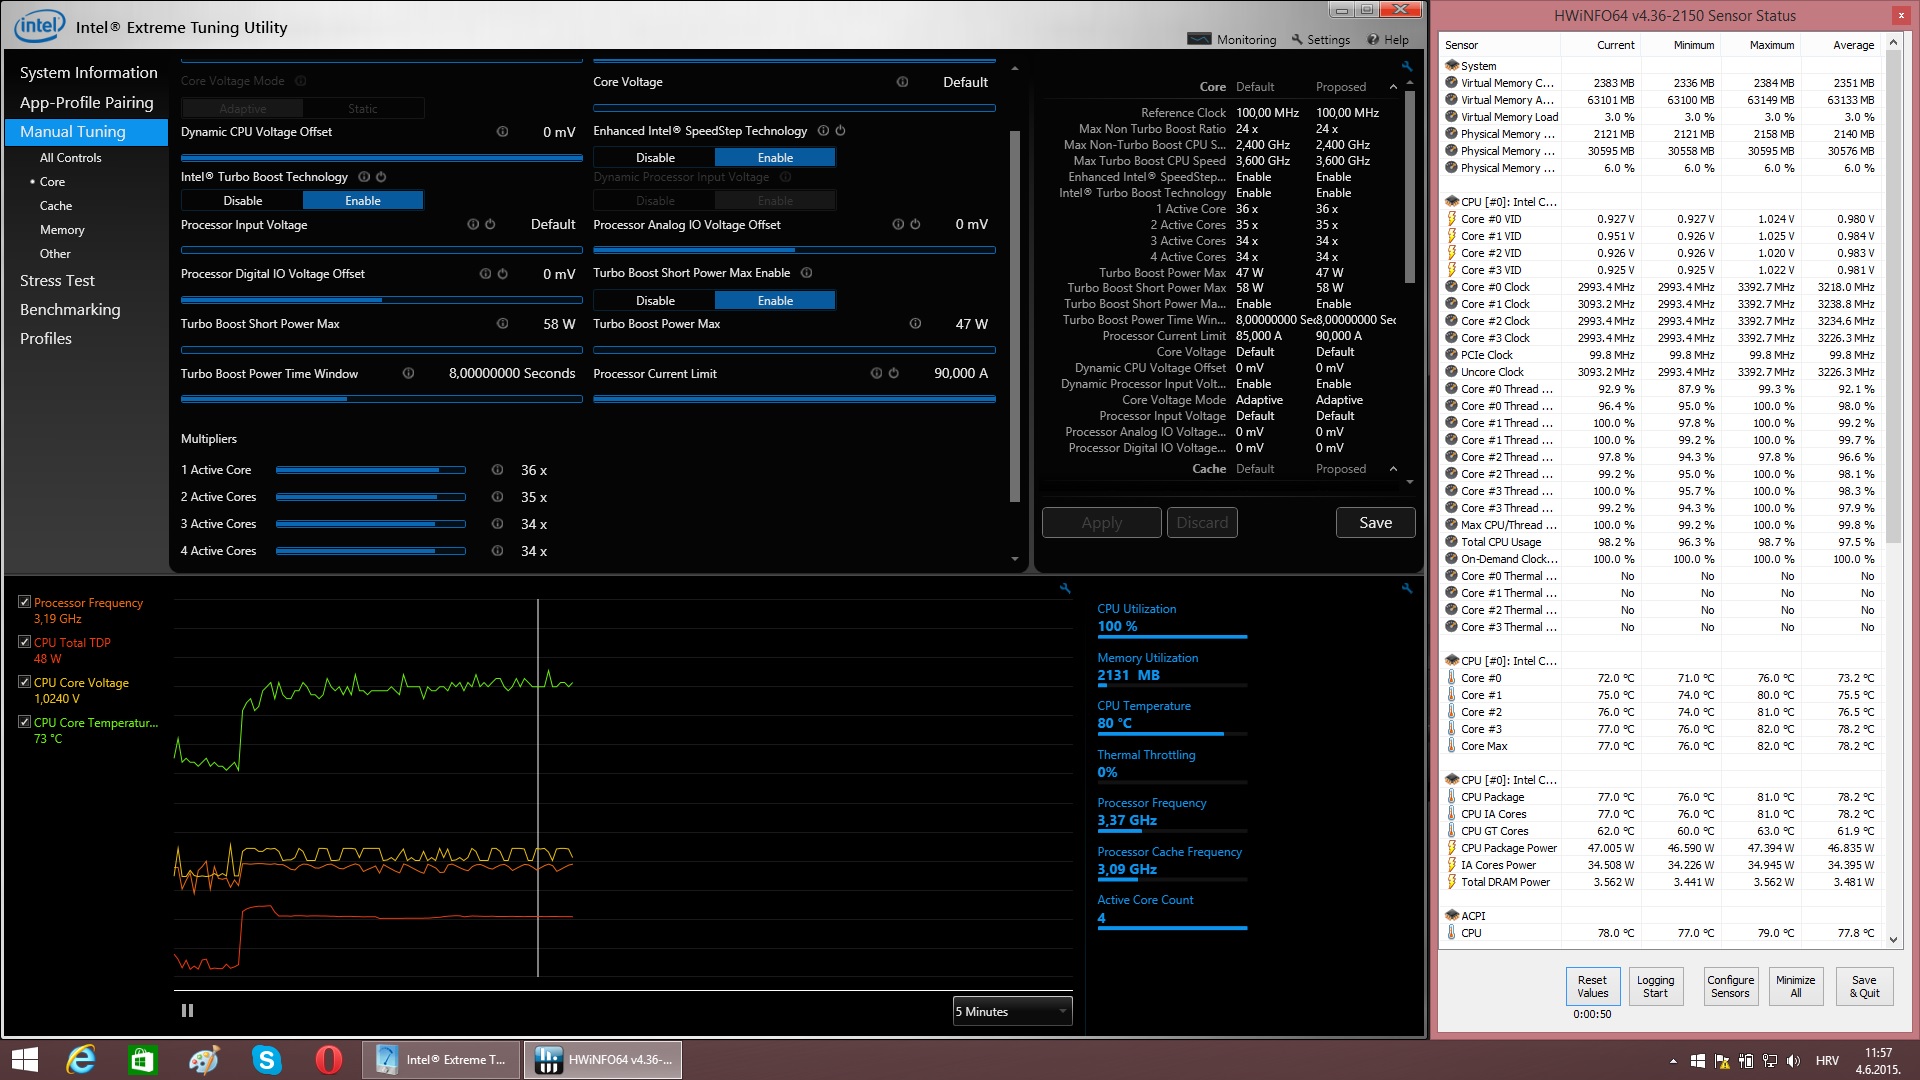Image resolution: width=1920 pixels, height=1080 pixels.
Task: Click info icon for Processor Digital IO Voltage Offset
Action: (x=485, y=274)
